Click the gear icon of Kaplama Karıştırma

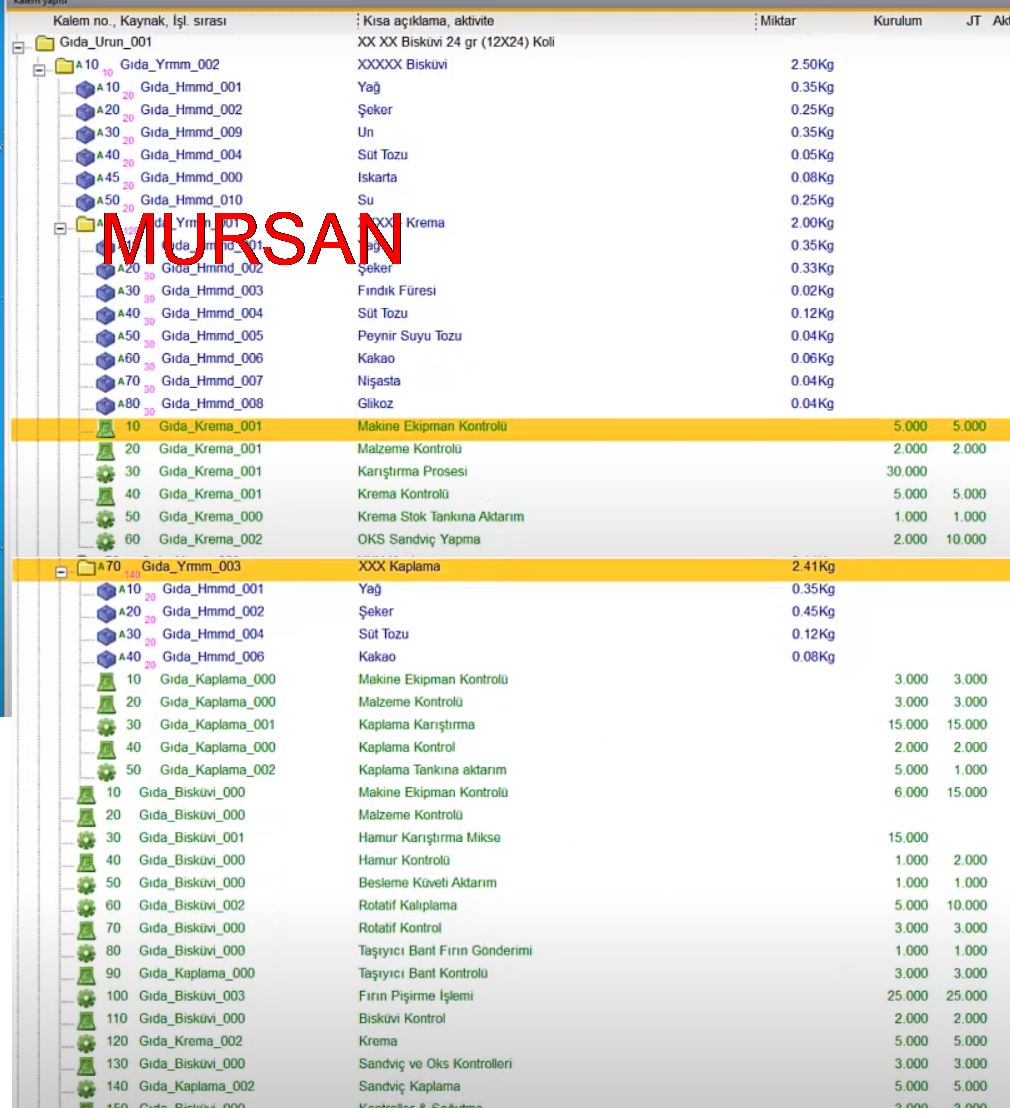point(106,726)
